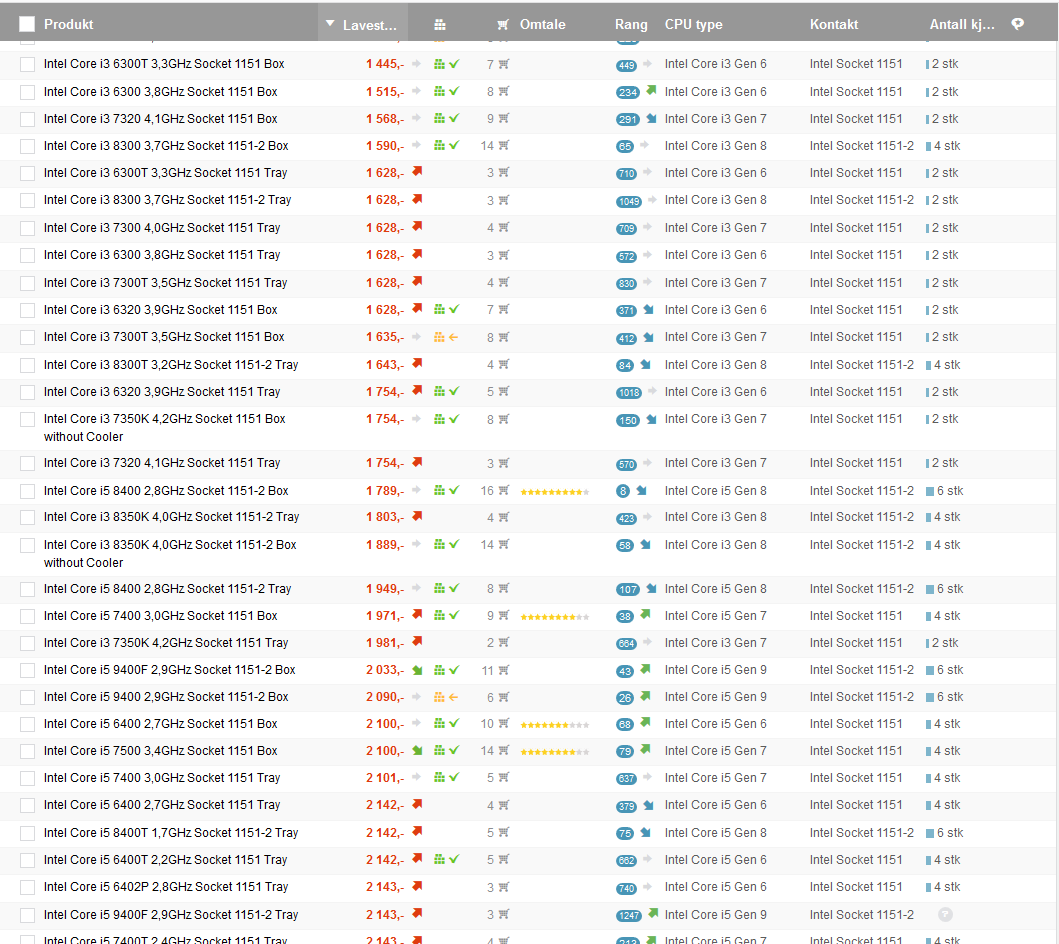Sort by the shopping cart column icon

pyautogui.click(x=502, y=25)
